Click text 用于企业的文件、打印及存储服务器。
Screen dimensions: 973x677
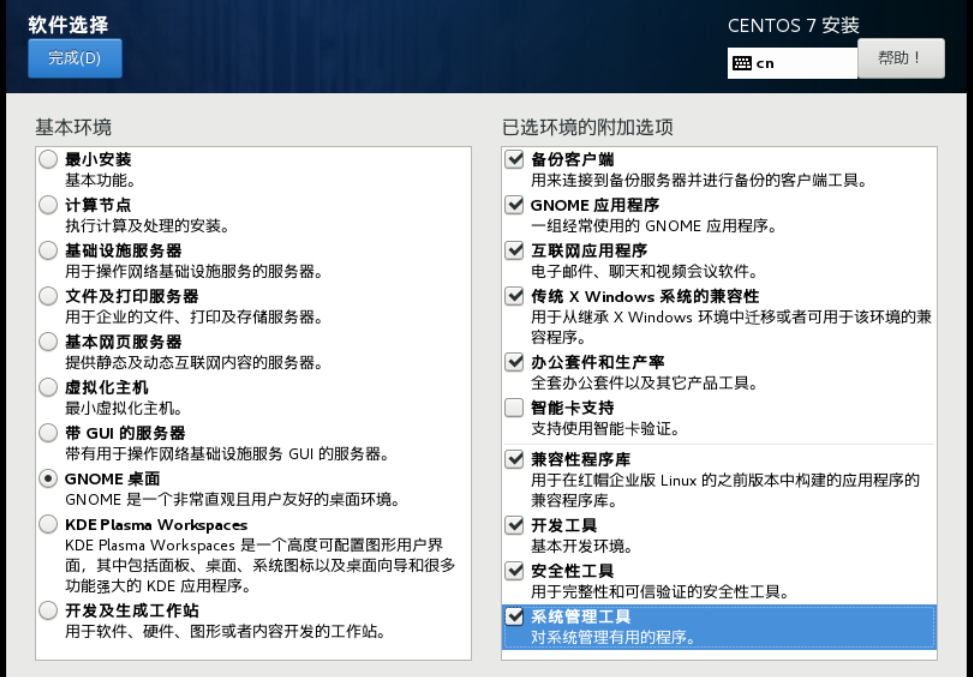(194, 317)
